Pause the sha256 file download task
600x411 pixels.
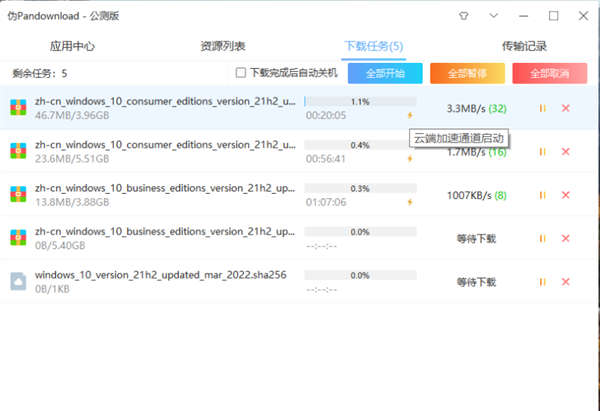tap(542, 282)
